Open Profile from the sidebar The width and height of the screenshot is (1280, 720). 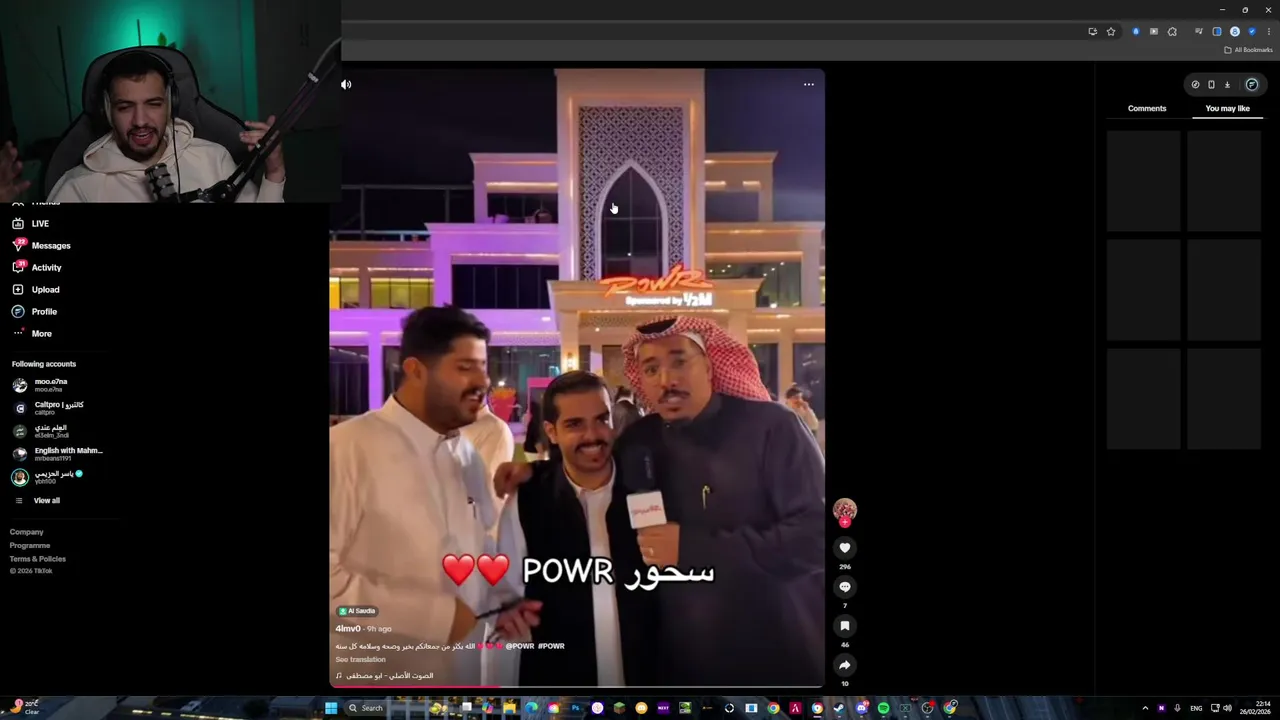34,311
